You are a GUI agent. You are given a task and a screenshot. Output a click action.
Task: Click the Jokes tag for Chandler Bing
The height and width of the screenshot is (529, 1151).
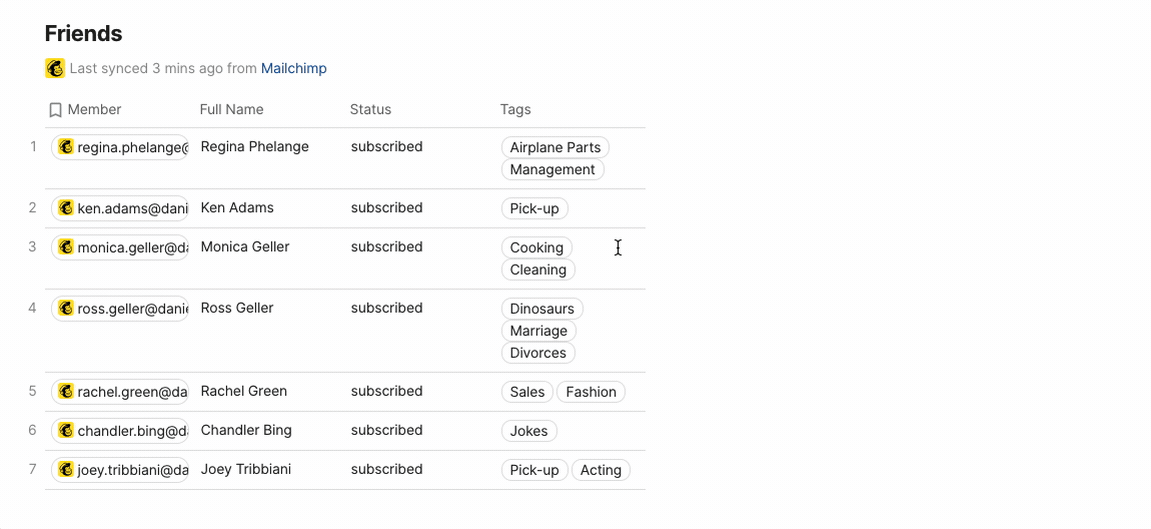click(x=528, y=431)
